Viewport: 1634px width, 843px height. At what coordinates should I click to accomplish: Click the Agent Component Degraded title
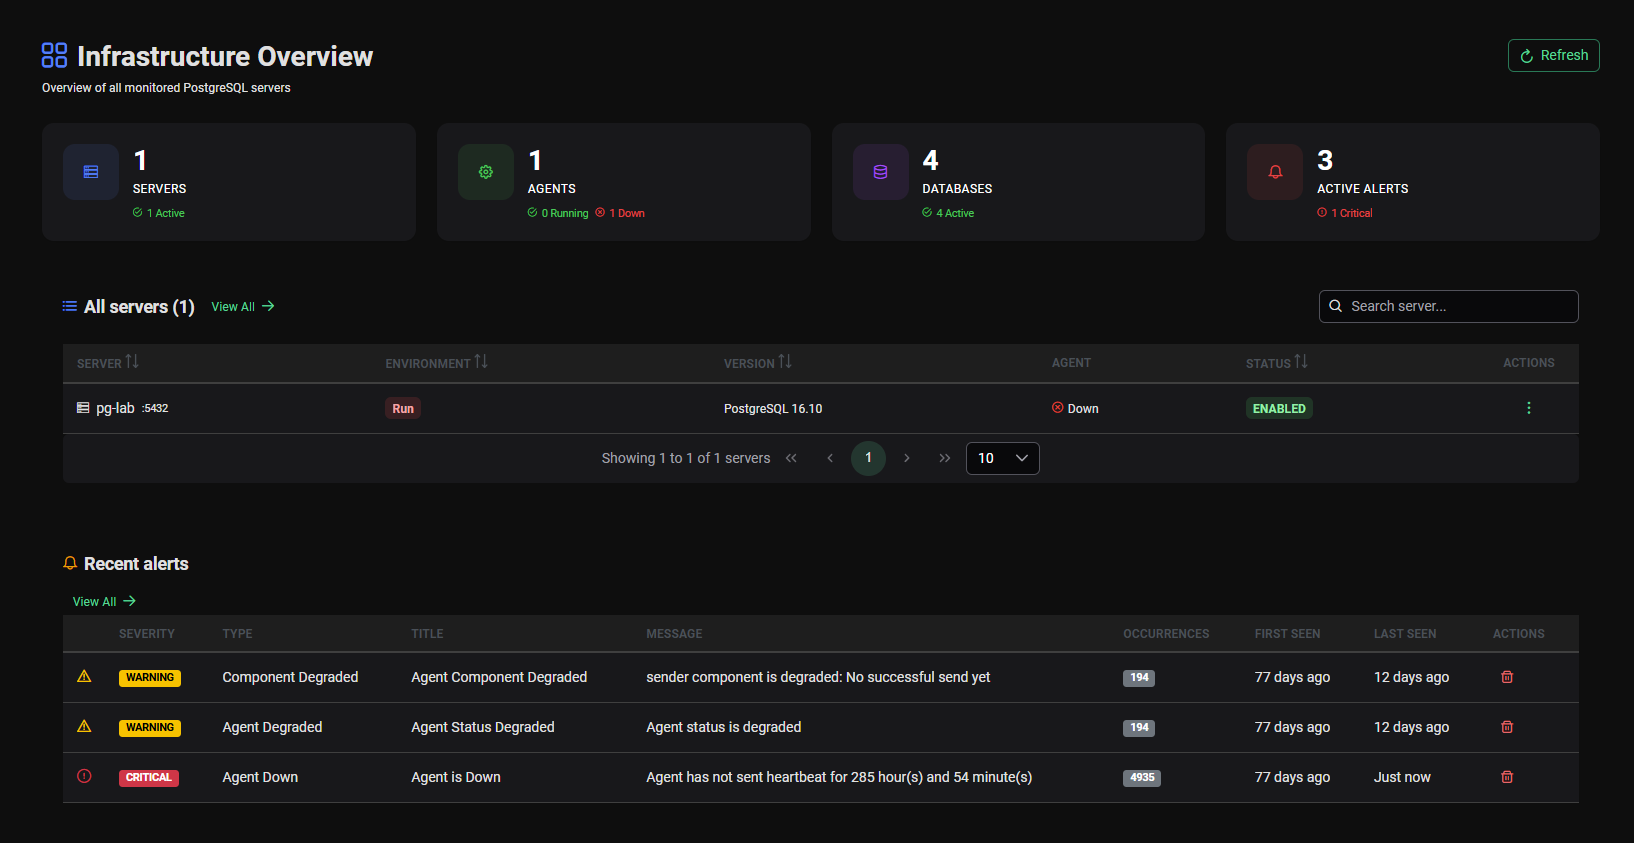click(x=499, y=677)
